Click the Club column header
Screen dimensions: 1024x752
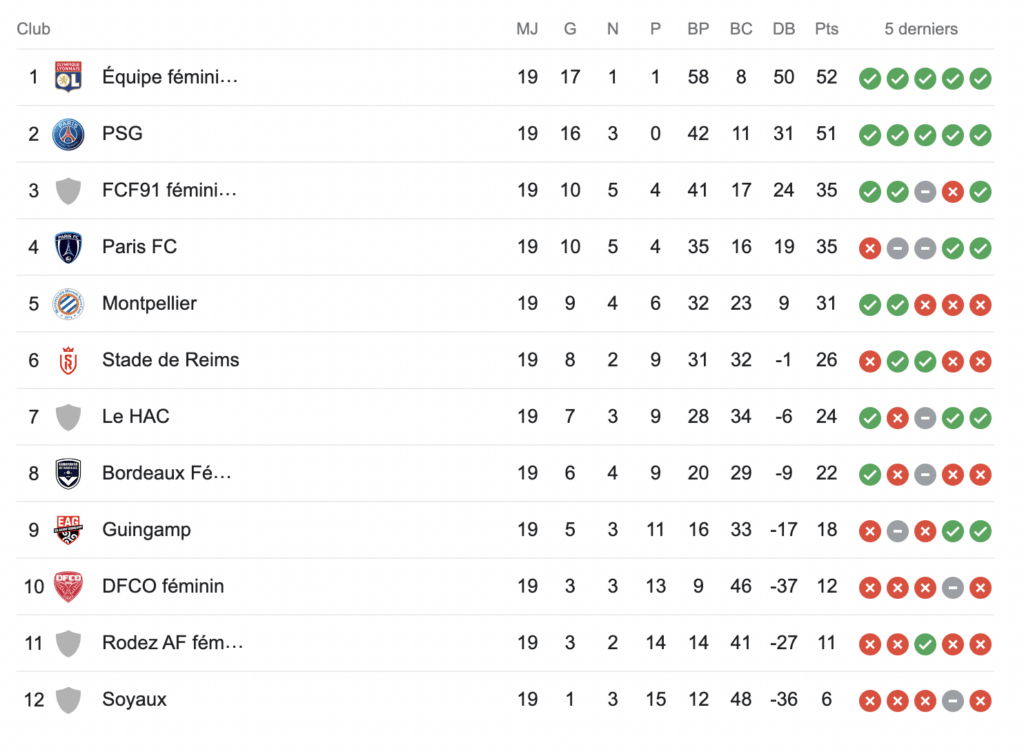33,29
